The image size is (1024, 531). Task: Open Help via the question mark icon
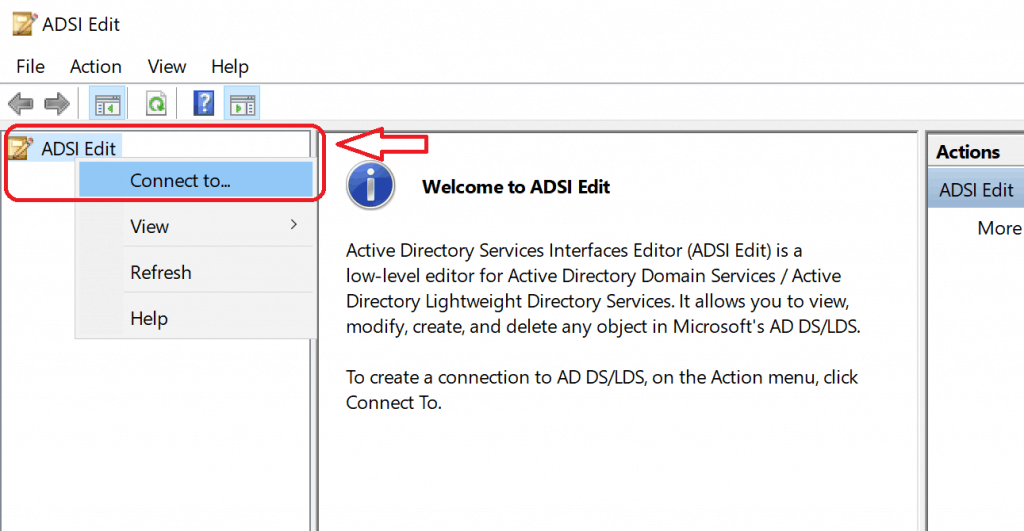(204, 103)
